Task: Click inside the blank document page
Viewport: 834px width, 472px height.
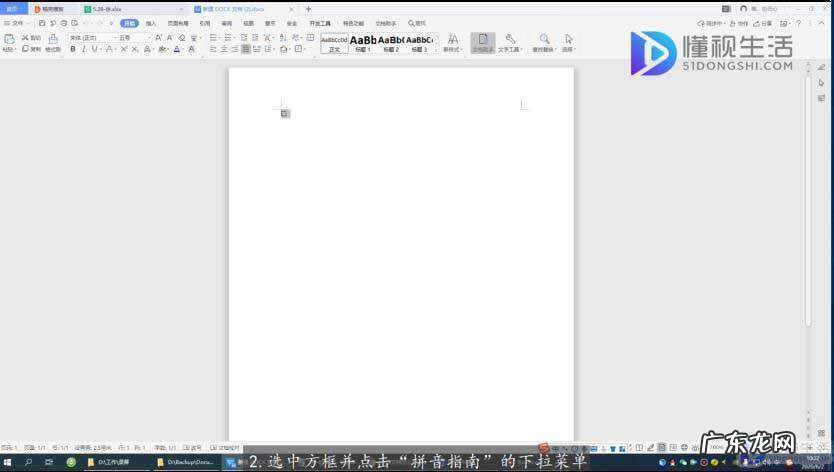Action: pos(400,250)
